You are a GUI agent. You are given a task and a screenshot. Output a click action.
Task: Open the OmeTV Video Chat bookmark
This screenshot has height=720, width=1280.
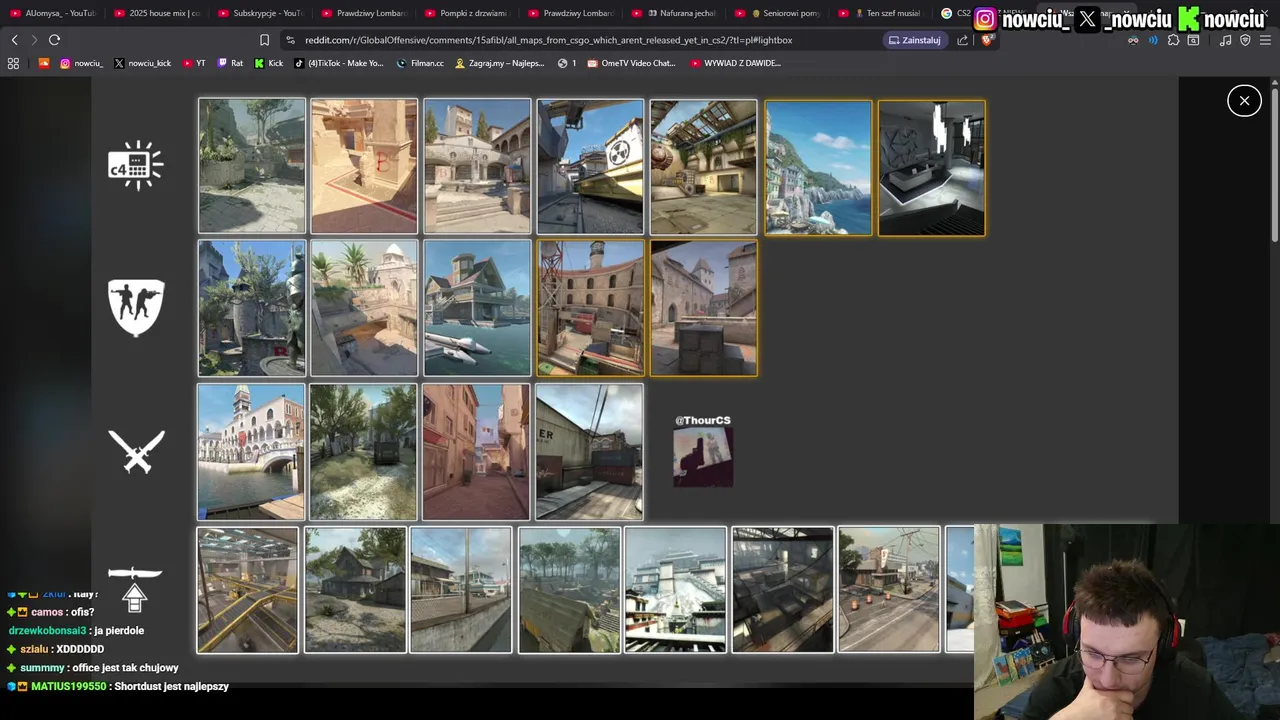(631, 63)
